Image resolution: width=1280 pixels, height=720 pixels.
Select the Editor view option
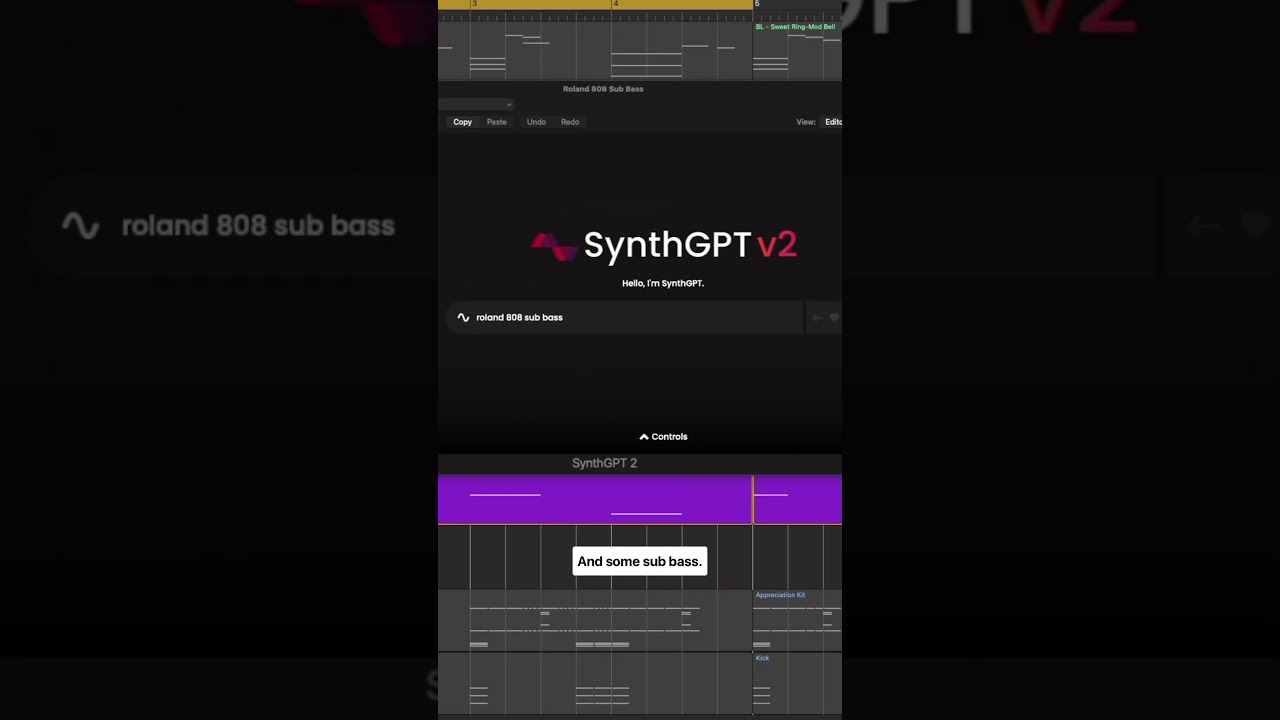click(832, 122)
